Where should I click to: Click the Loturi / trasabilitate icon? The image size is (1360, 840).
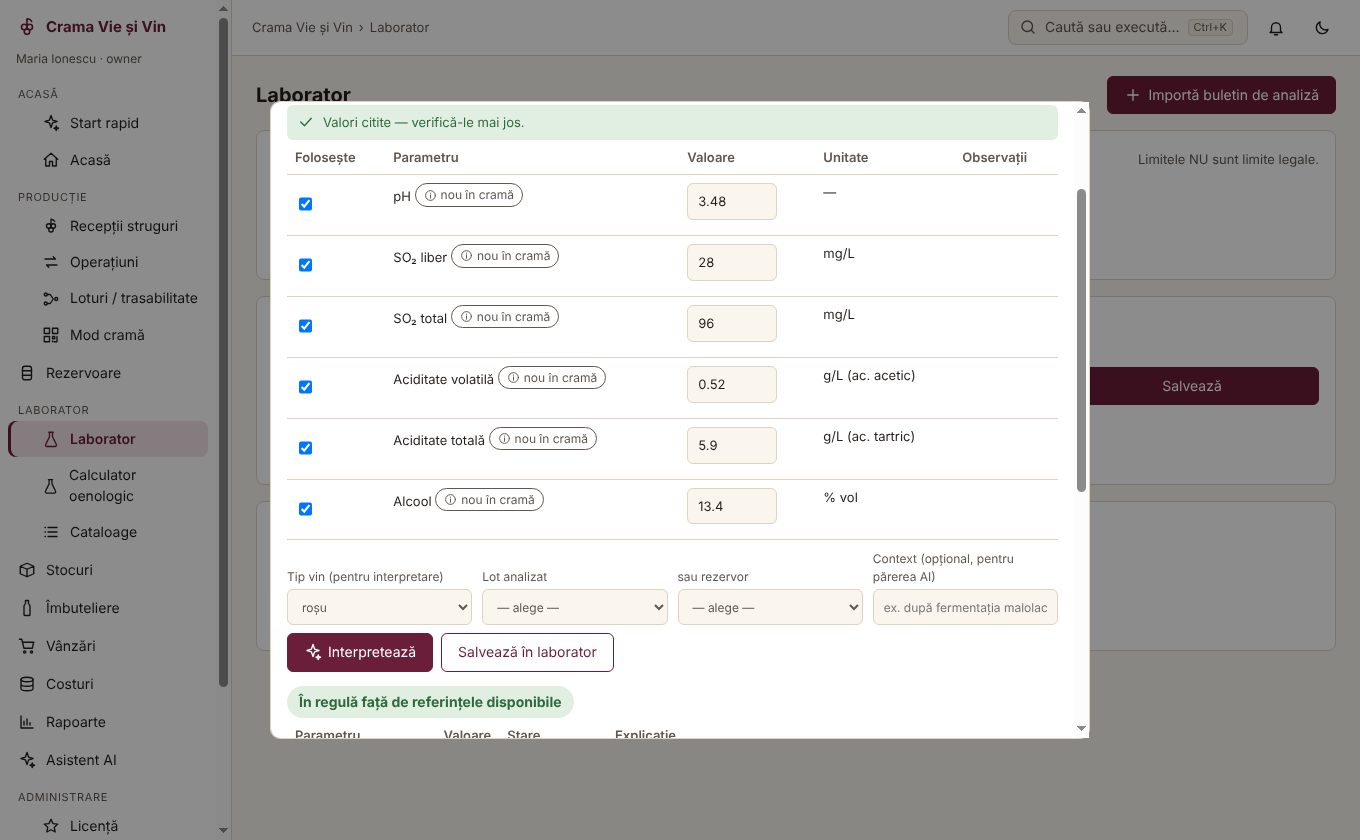coord(51,298)
